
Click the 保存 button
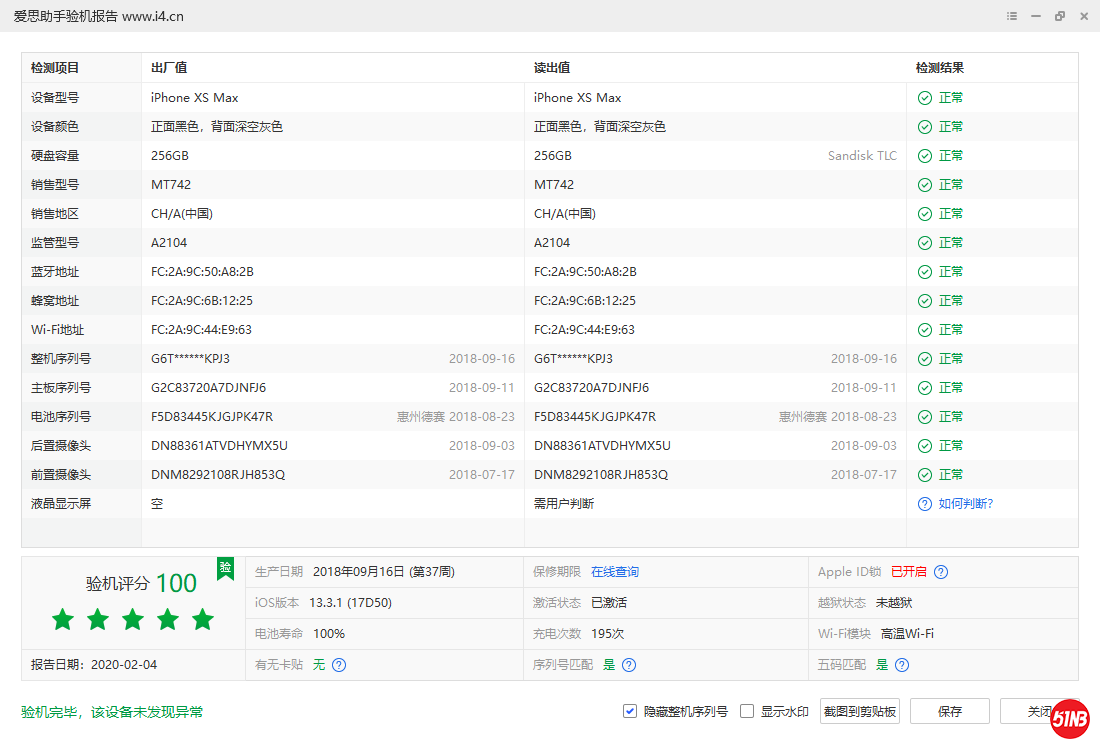click(949, 711)
